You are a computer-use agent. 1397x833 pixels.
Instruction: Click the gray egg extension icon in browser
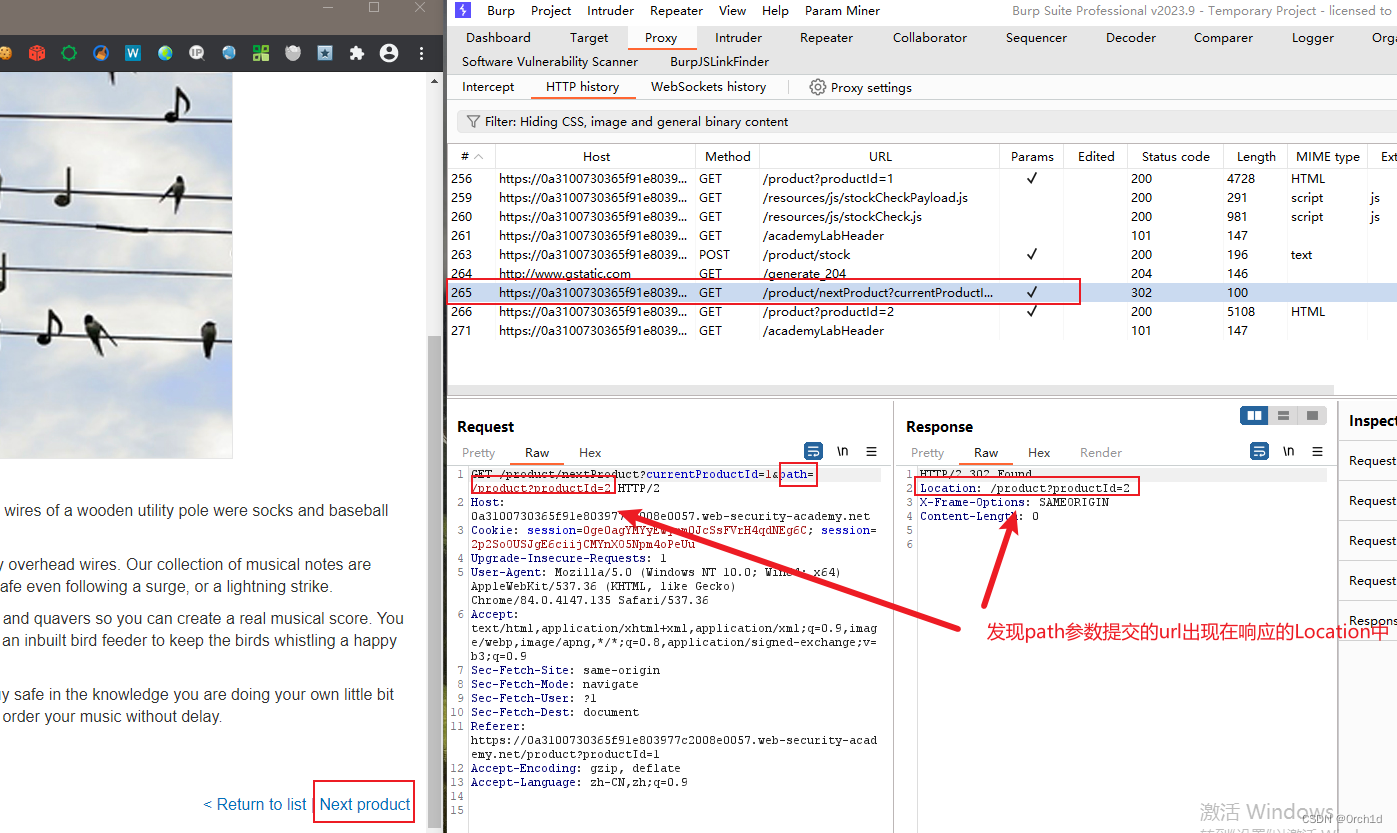pyautogui.click(x=293, y=53)
